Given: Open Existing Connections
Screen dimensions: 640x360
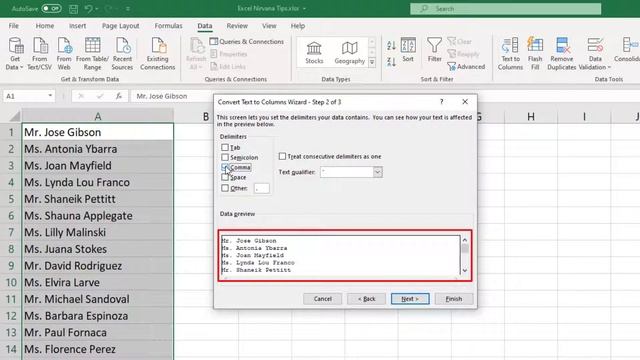Looking at the screenshot, I should pyautogui.click(x=158, y=54).
